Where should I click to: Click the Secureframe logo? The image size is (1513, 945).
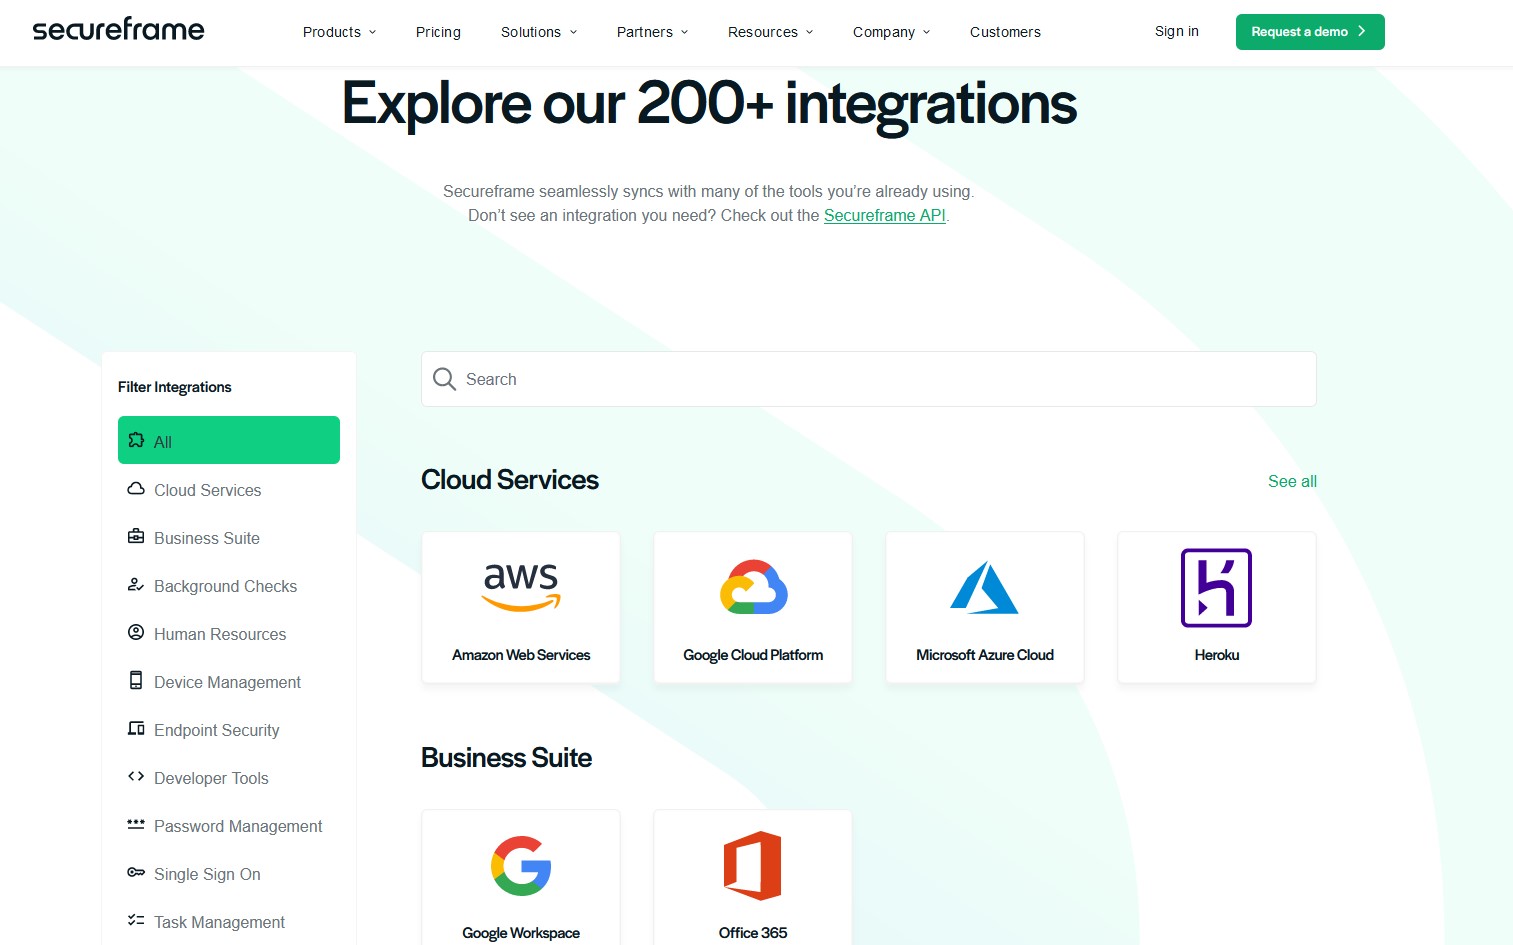pos(118,30)
